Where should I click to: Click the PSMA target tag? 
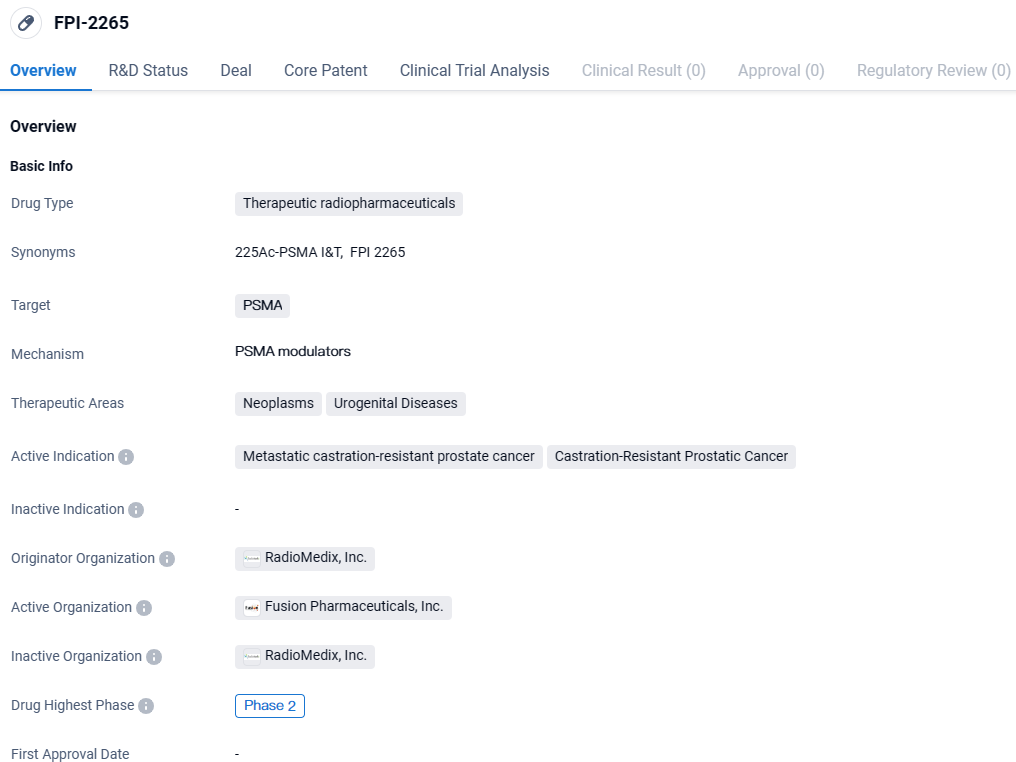(262, 306)
